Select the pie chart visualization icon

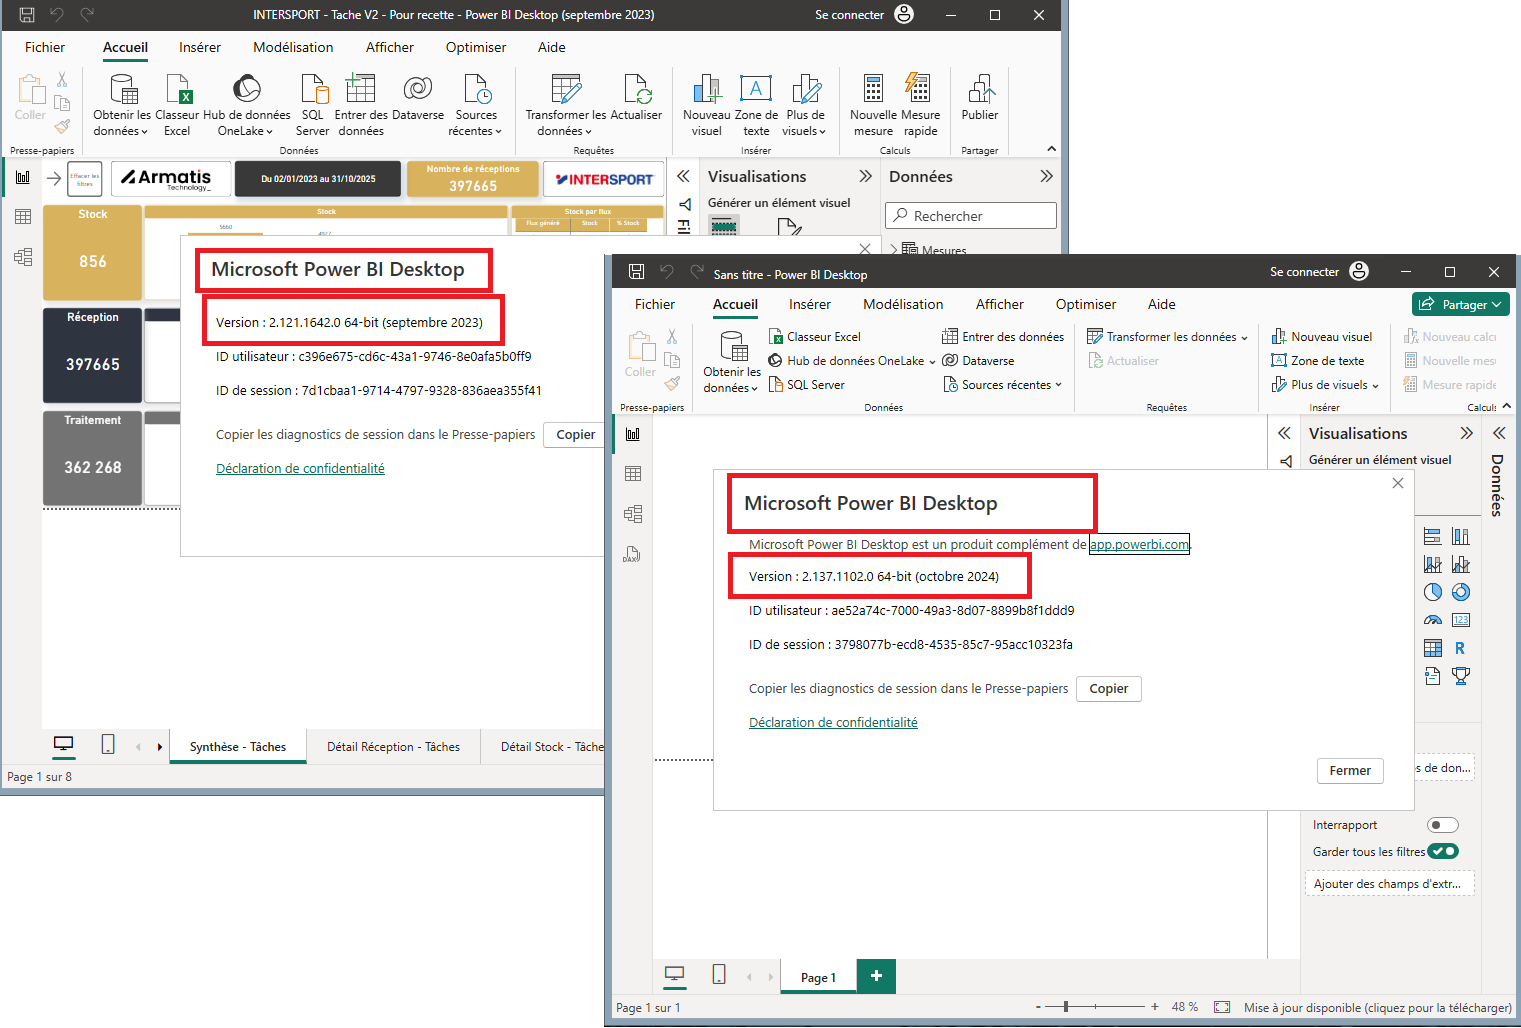[x=1432, y=592]
